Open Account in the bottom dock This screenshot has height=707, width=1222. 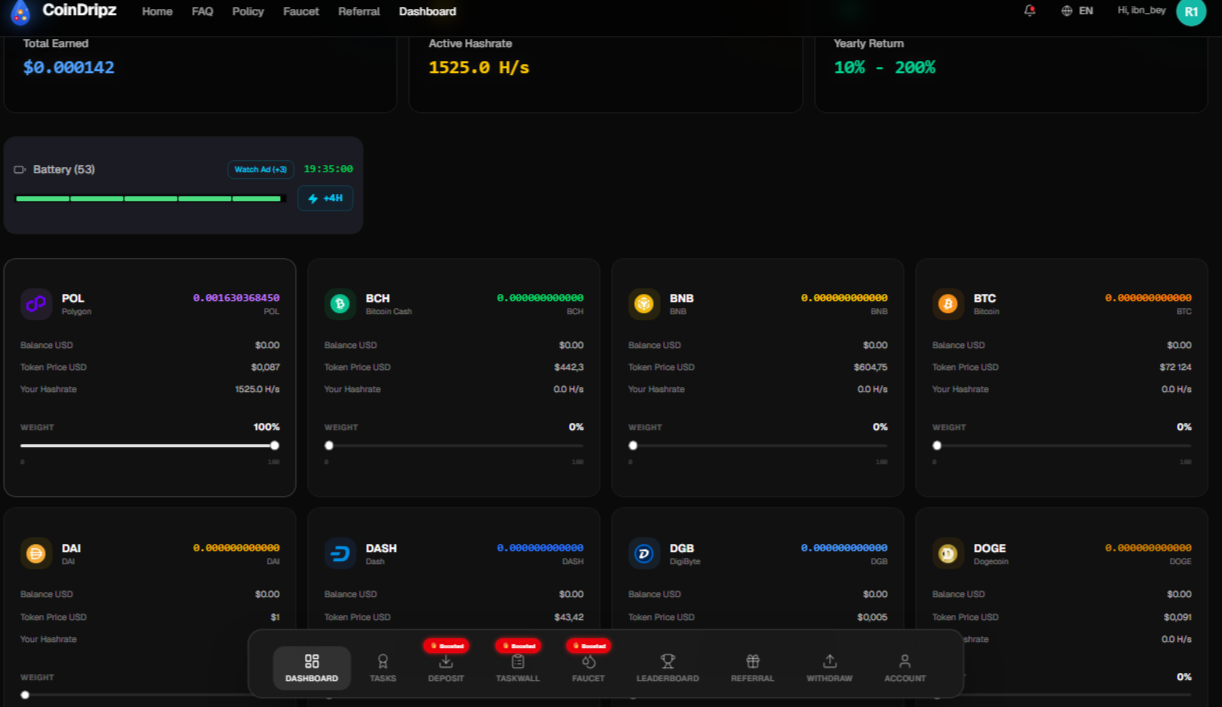(x=905, y=668)
